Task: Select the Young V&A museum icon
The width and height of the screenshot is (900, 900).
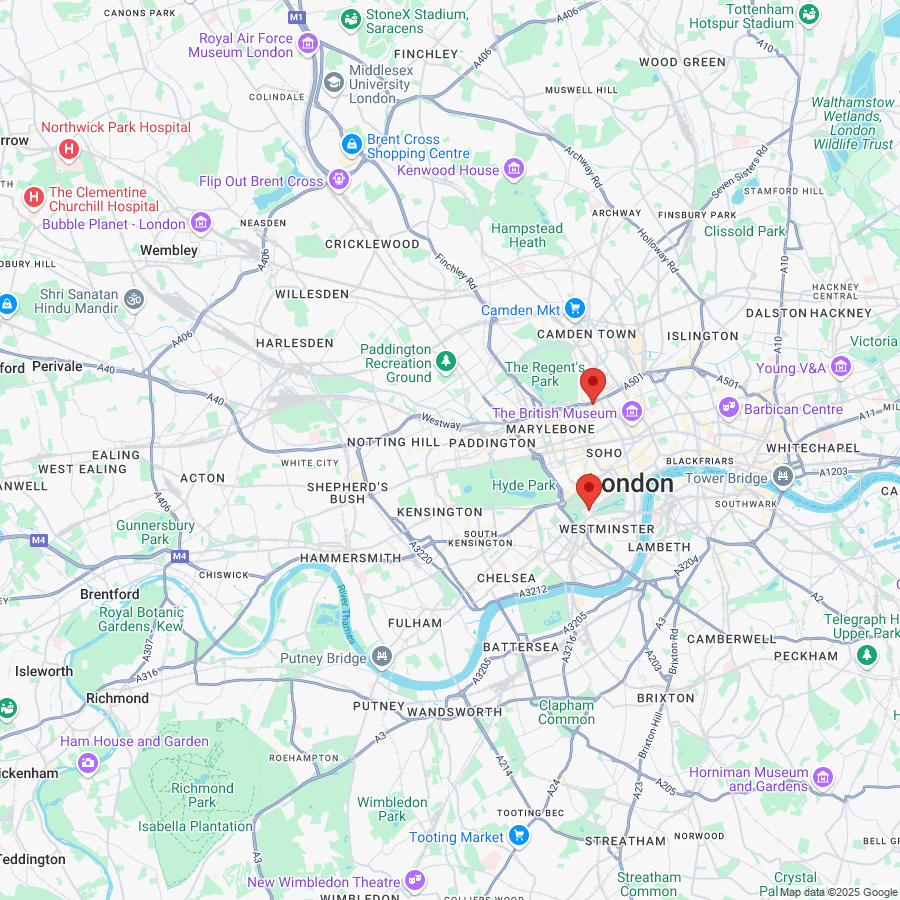Action: (841, 366)
